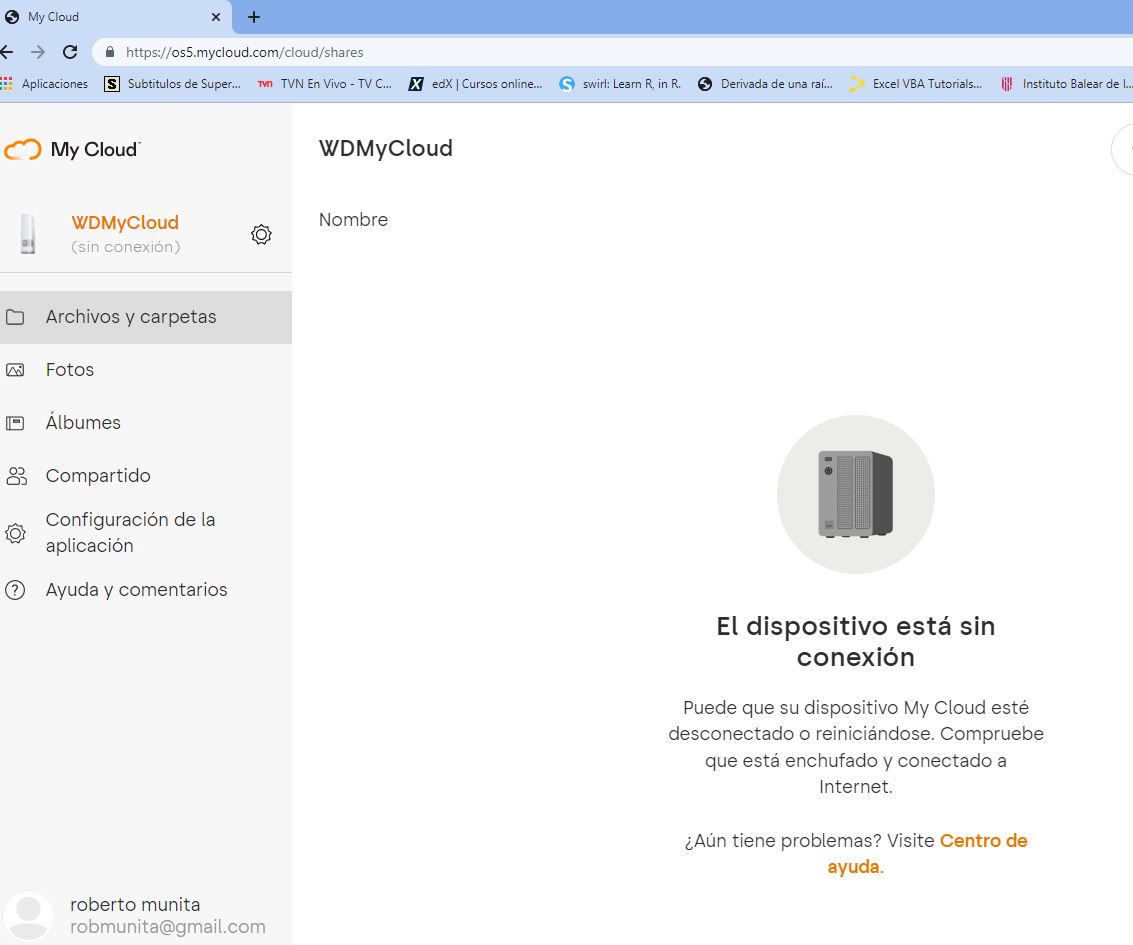Go to Fotos section

point(146,370)
